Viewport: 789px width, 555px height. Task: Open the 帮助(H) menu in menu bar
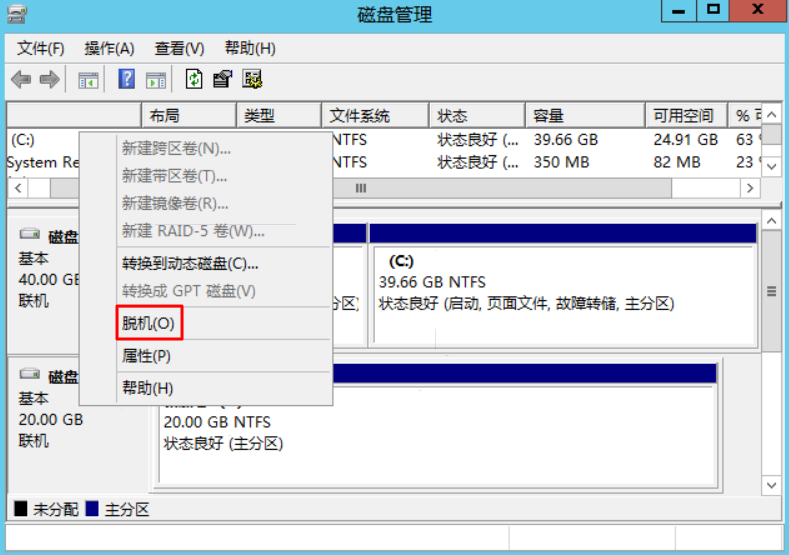250,49
